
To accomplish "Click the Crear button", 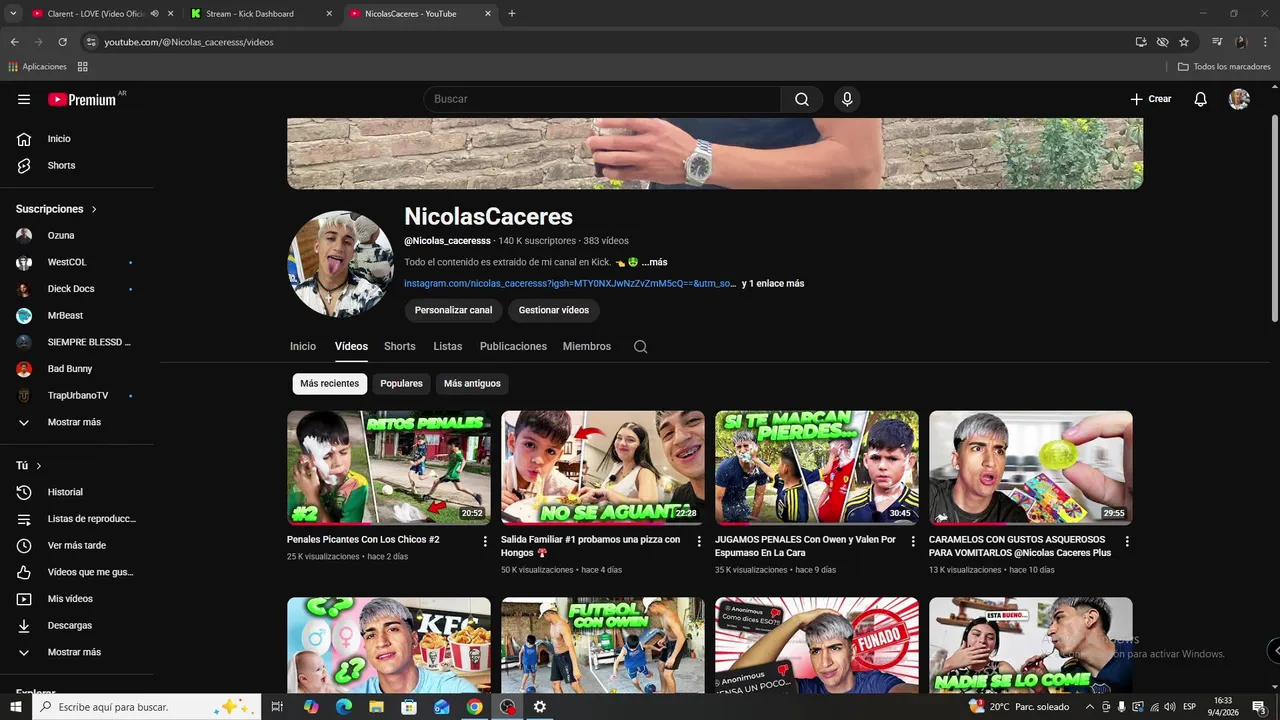I will click(1151, 99).
